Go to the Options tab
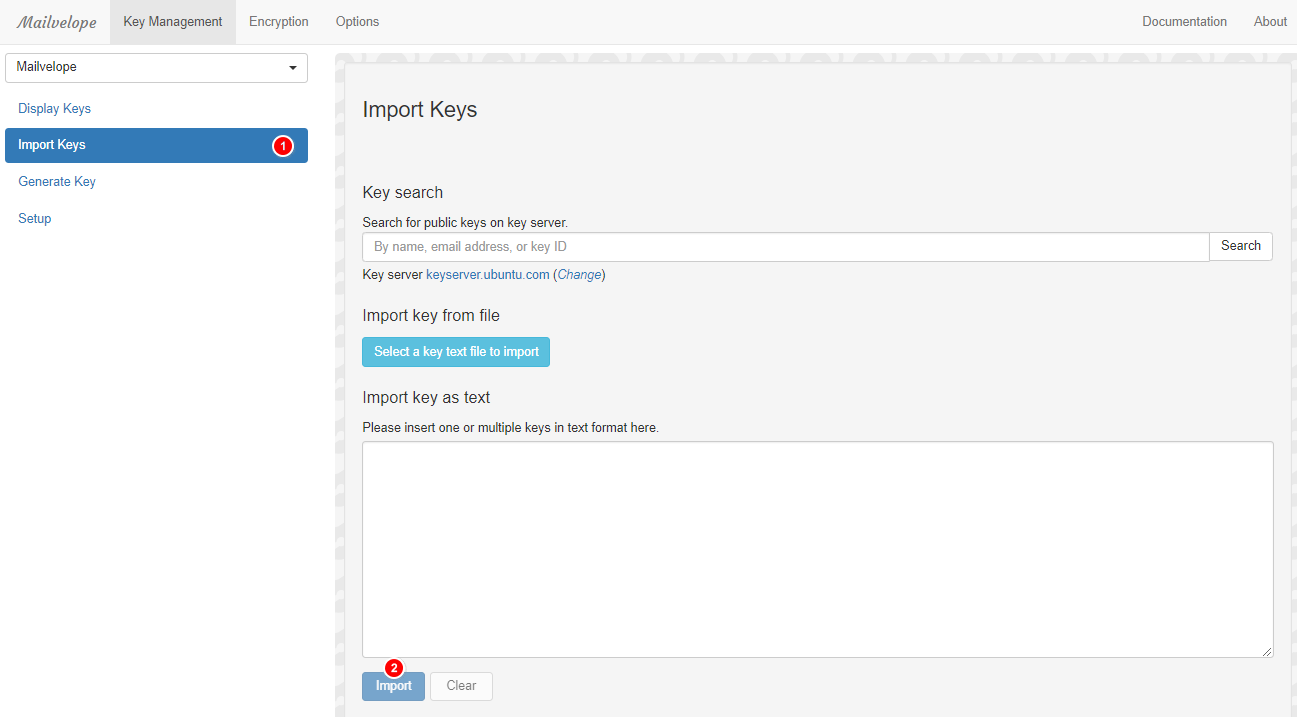Viewport: 1297px width, 717px height. click(x=357, y=22)
